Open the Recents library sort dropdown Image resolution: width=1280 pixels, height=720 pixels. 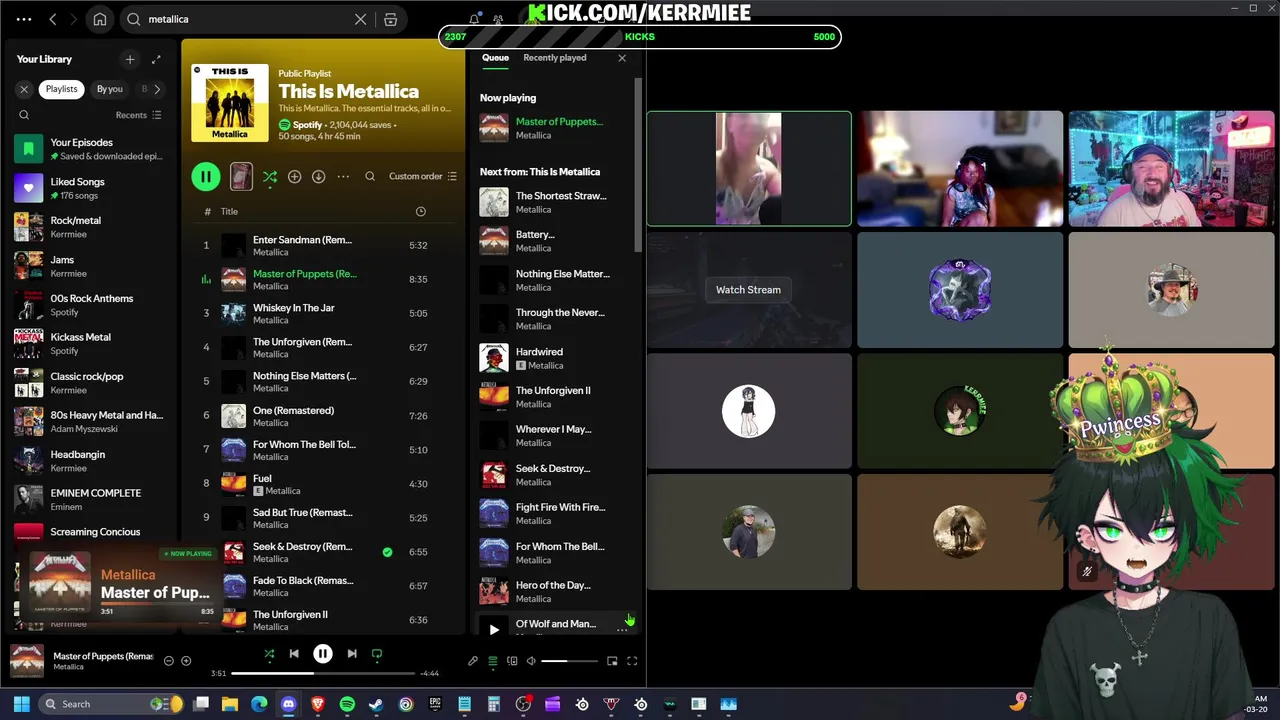click(139, 115)
